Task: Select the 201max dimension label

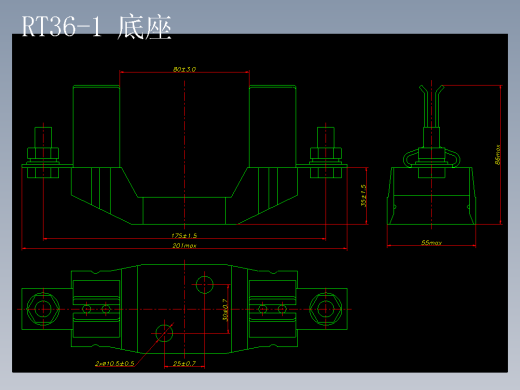Action: coord(184,246)
